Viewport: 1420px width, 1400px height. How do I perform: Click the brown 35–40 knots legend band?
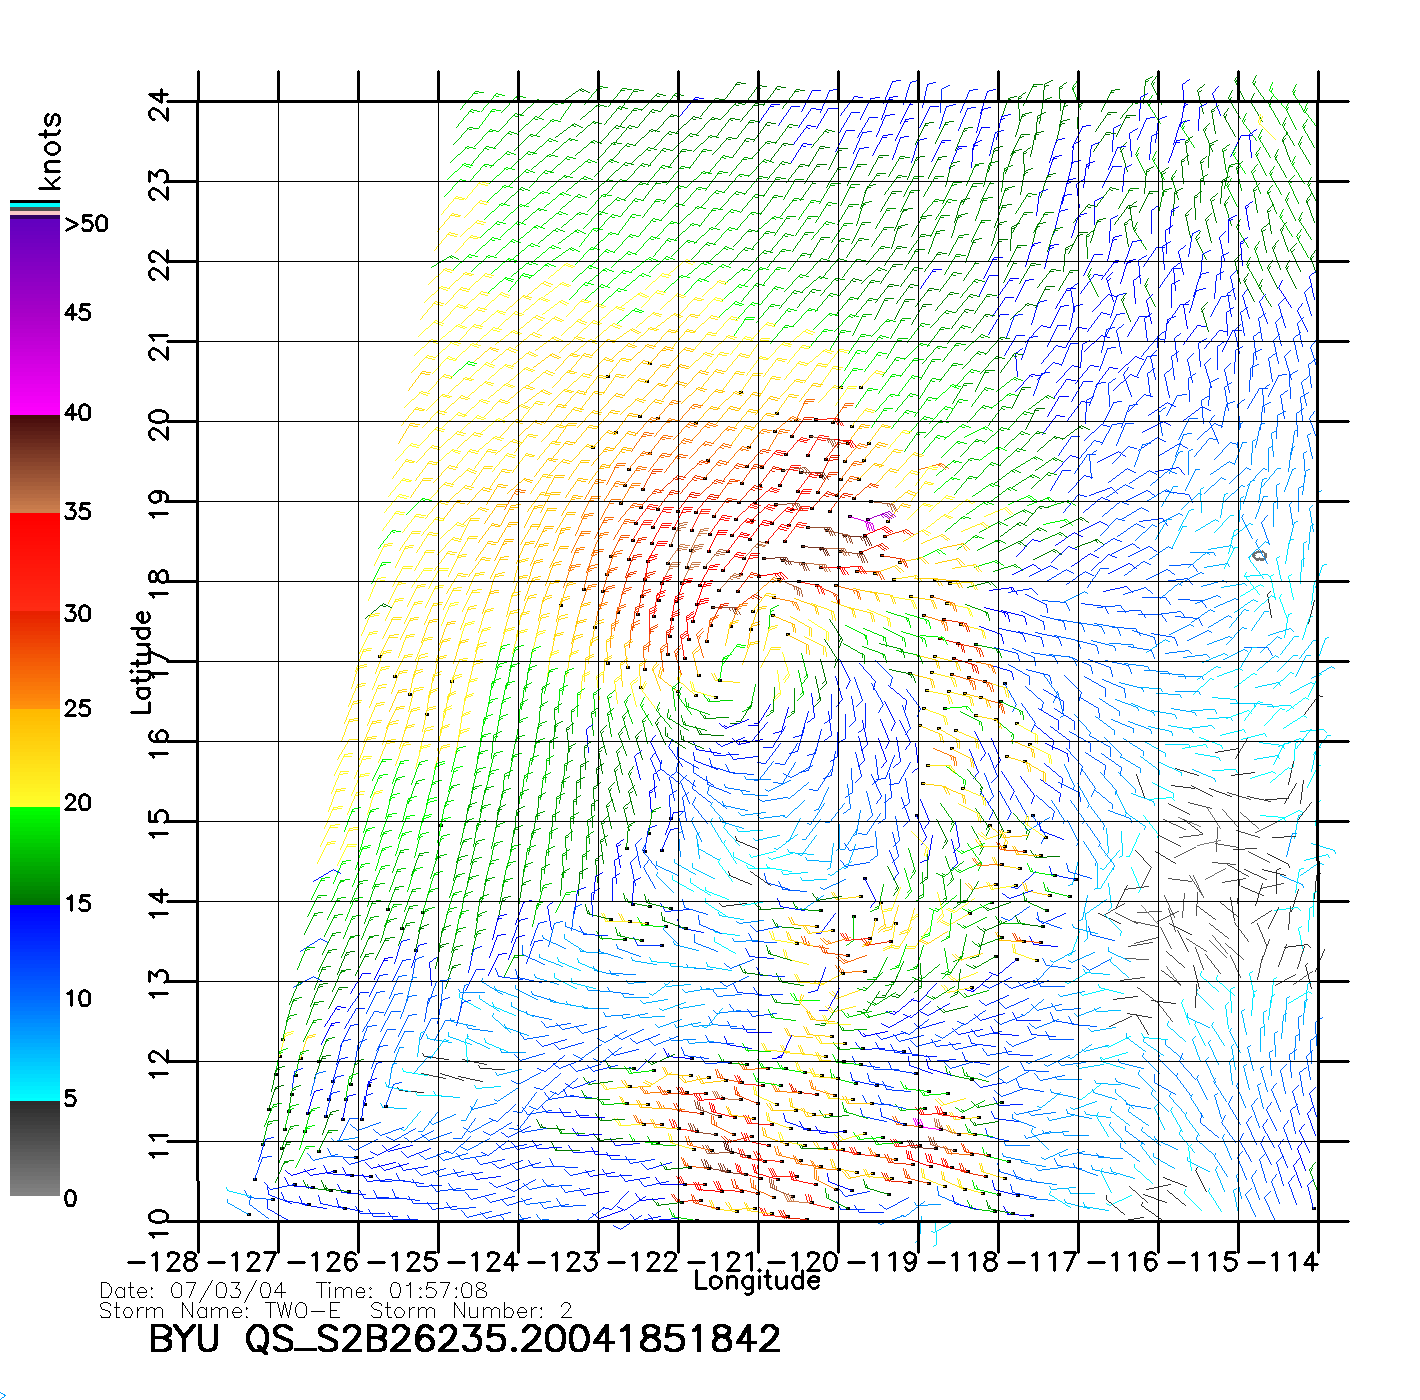34,464
